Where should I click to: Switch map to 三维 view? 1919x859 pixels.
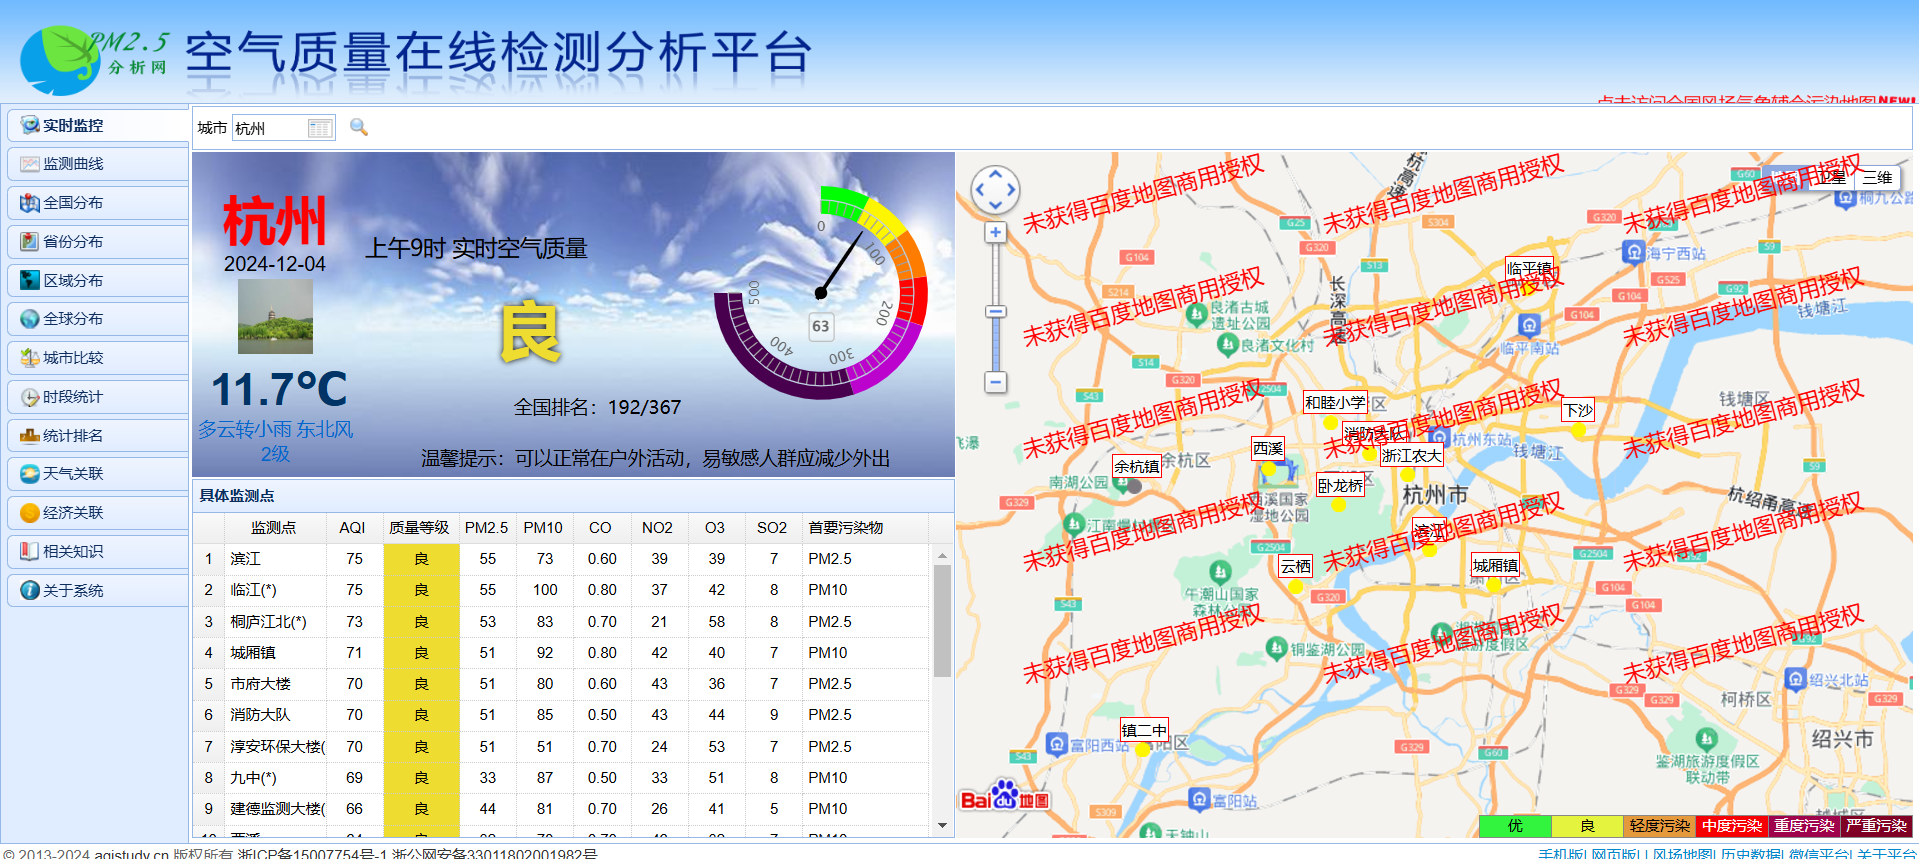click(x=1877, y=178)
